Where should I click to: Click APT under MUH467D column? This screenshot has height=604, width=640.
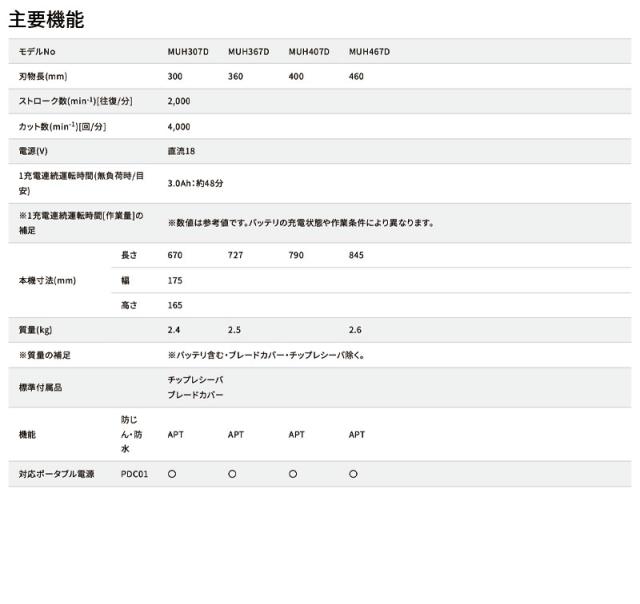357,435
